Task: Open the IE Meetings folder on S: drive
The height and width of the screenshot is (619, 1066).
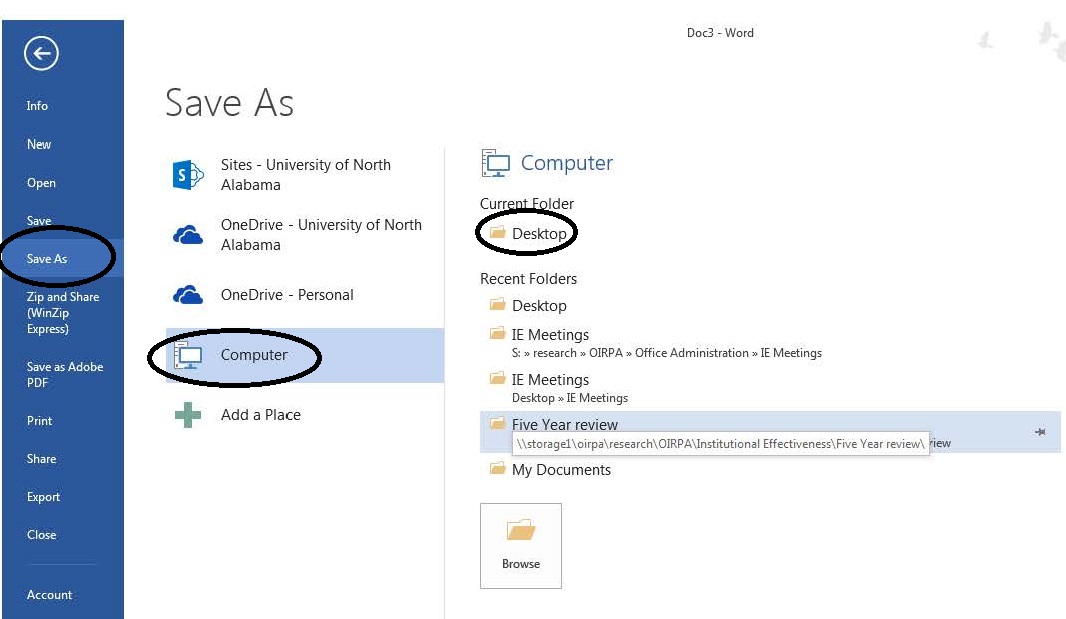Action: coord(550,335)
